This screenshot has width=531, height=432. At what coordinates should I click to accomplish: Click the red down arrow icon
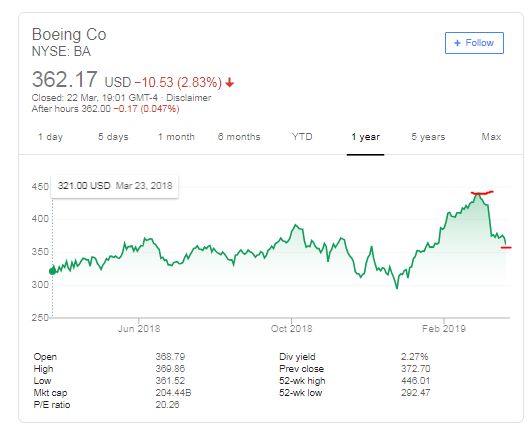tap(230, 83)
